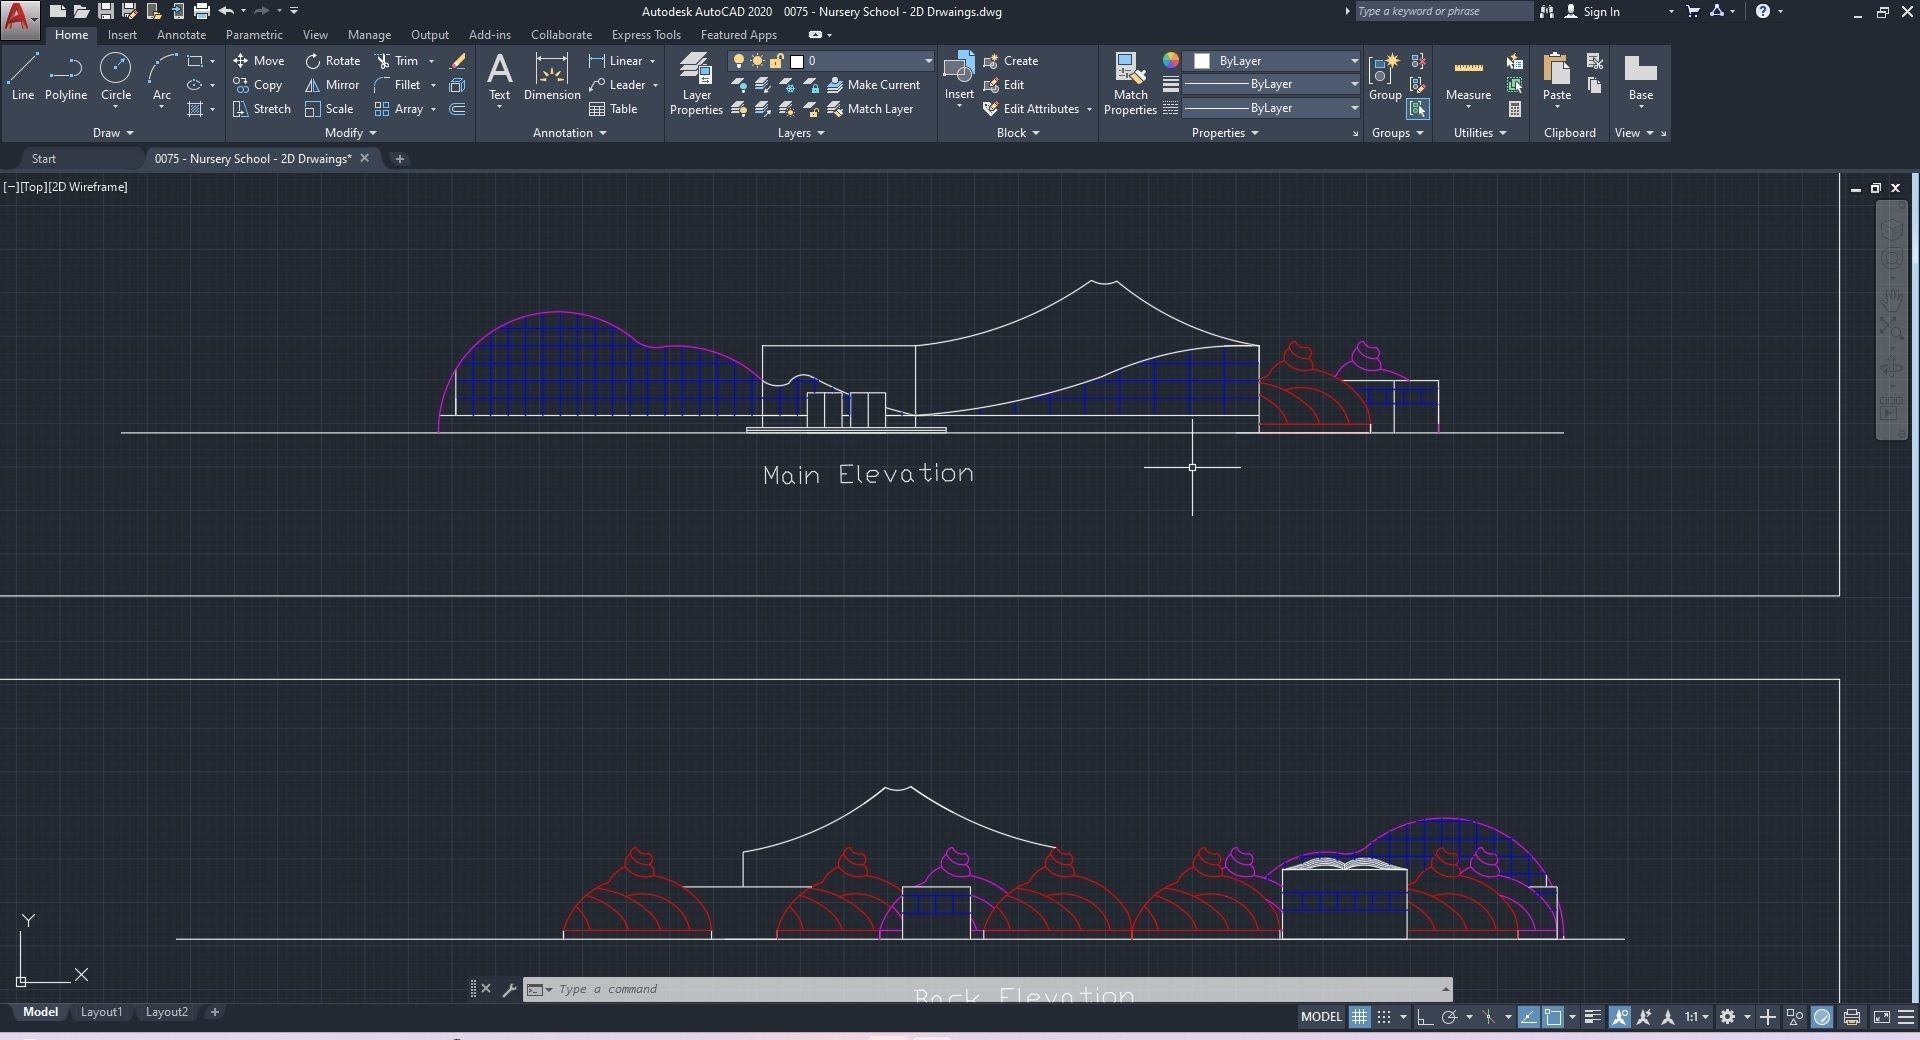
Task: Toggle ortho mode in status bar
Action: click(x=1424, y=1017)
